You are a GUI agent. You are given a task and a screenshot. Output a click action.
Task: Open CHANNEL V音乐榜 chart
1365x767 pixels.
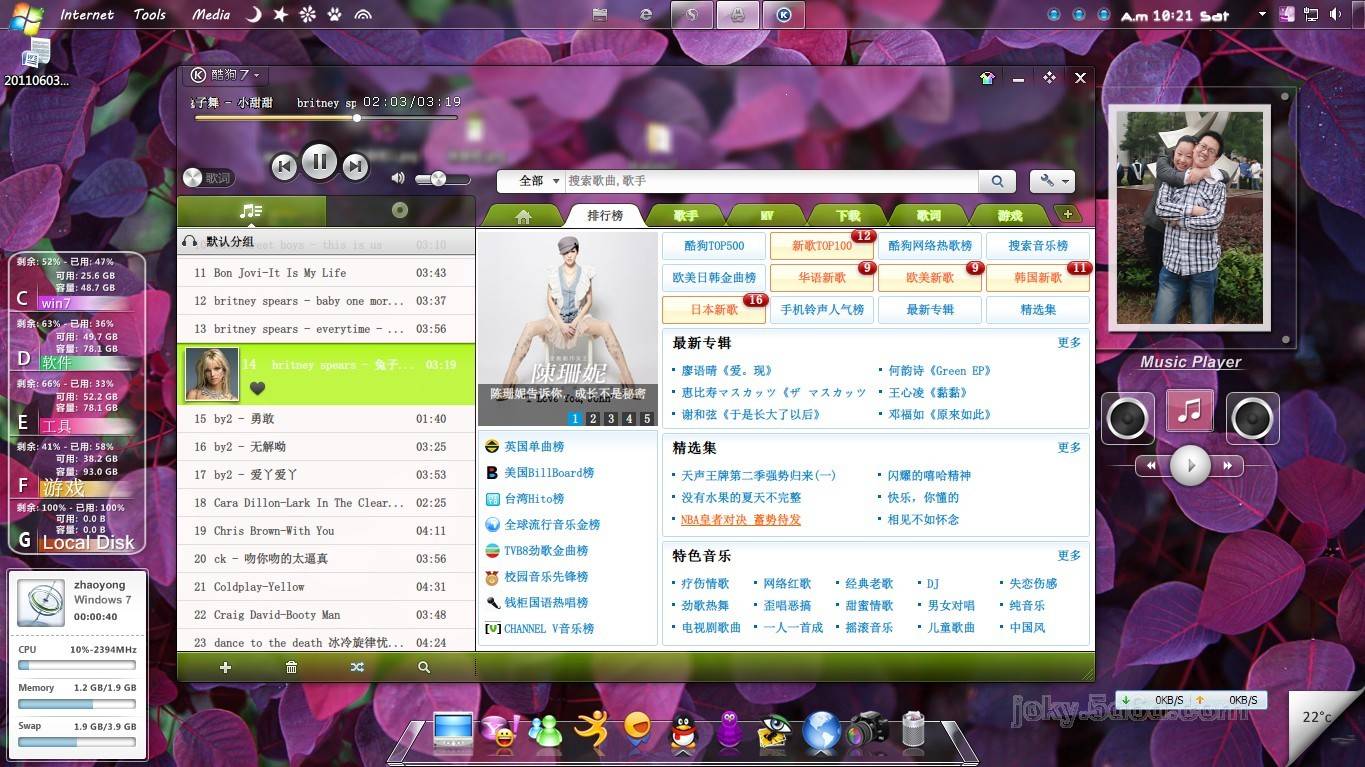549,629
